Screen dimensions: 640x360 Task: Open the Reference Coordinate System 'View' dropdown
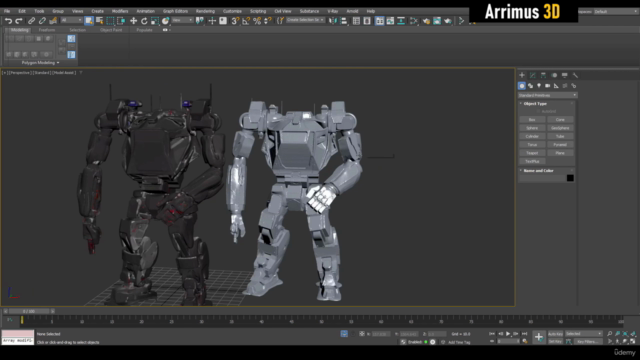(182, 20)
